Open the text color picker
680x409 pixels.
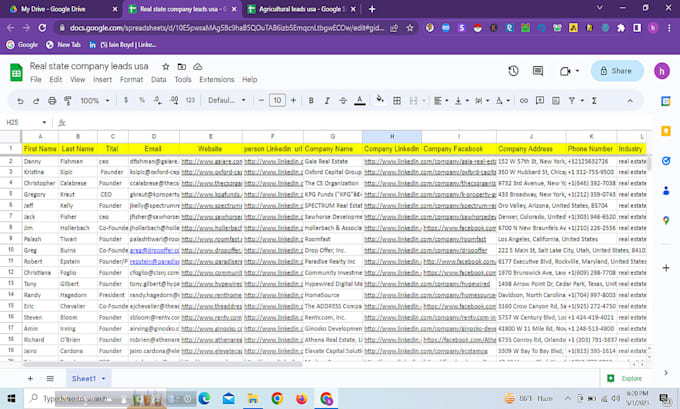click(360, 101)
